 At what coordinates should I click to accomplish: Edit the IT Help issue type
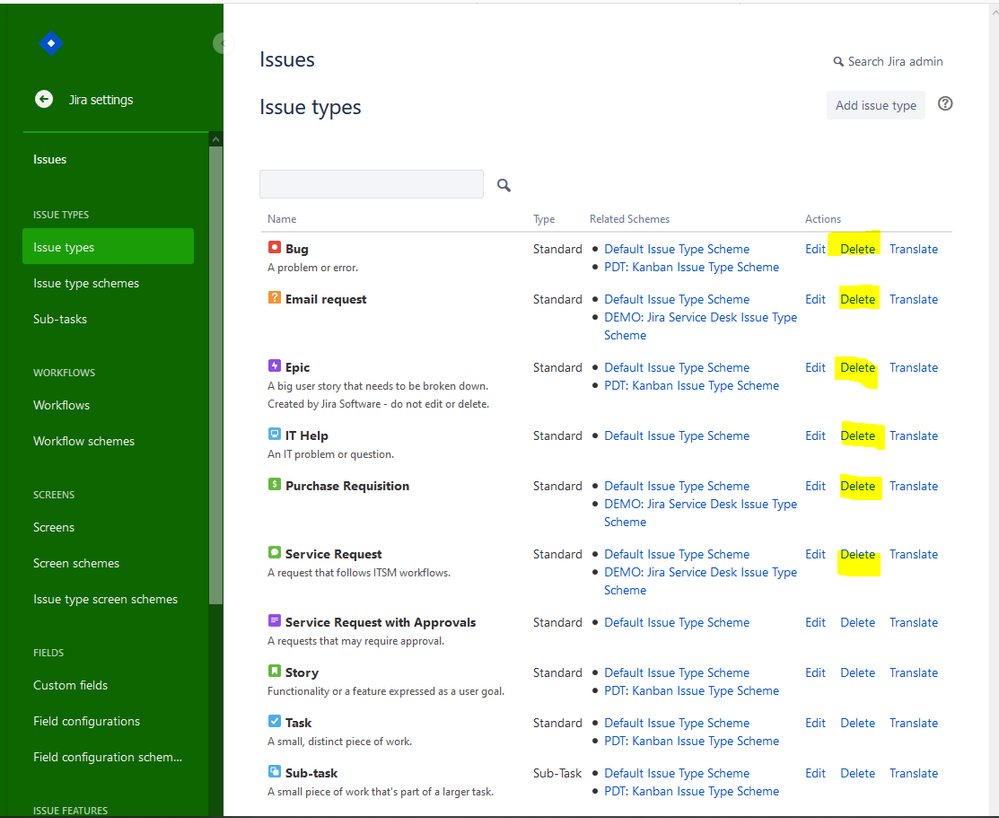(x=815, y=436)
